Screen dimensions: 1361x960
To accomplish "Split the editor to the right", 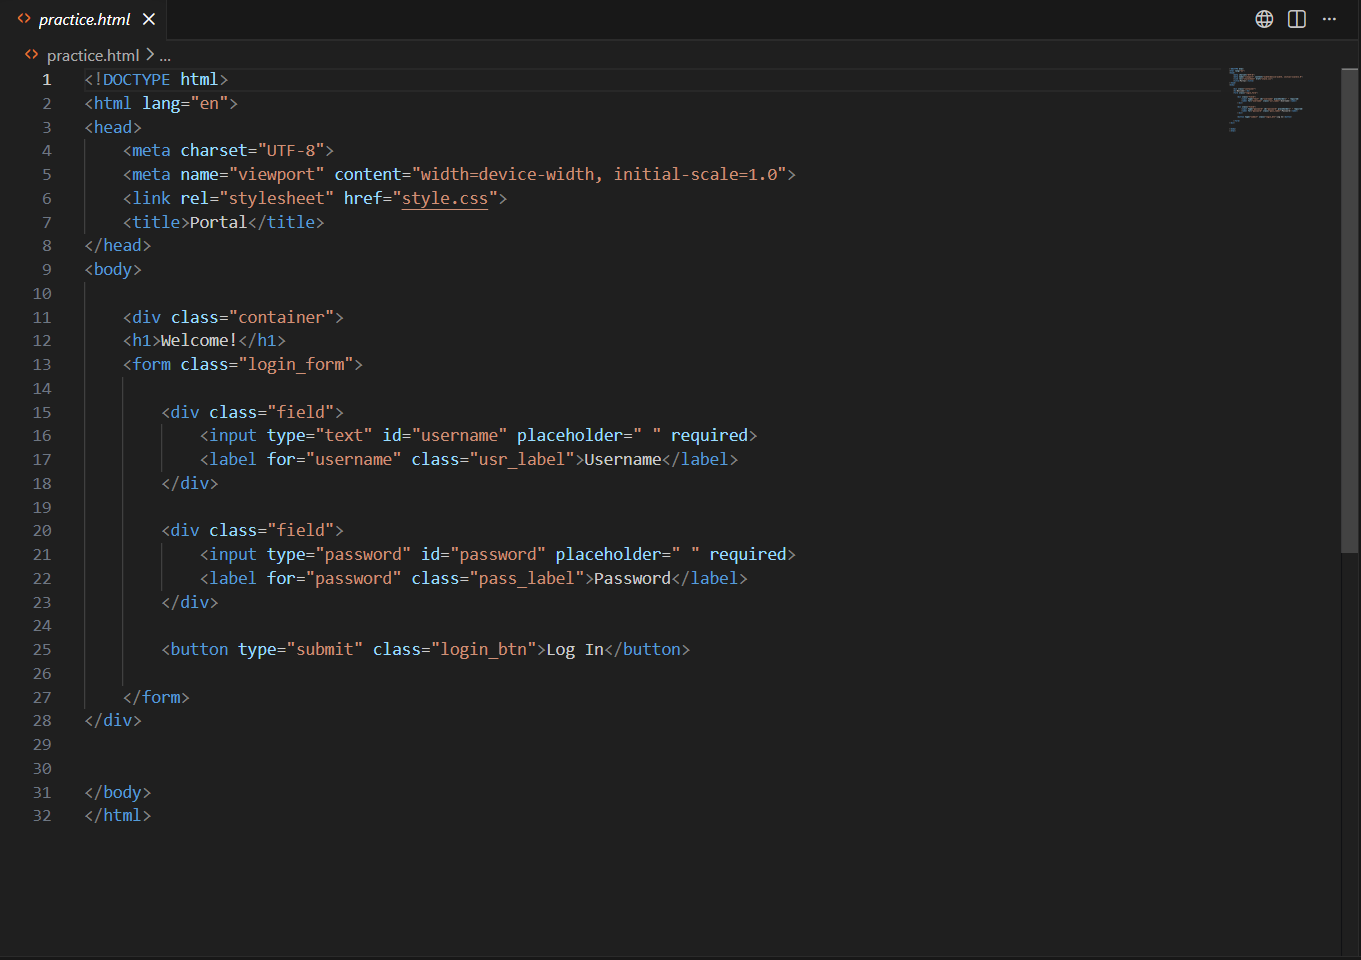I will (x=1297, y=19).
